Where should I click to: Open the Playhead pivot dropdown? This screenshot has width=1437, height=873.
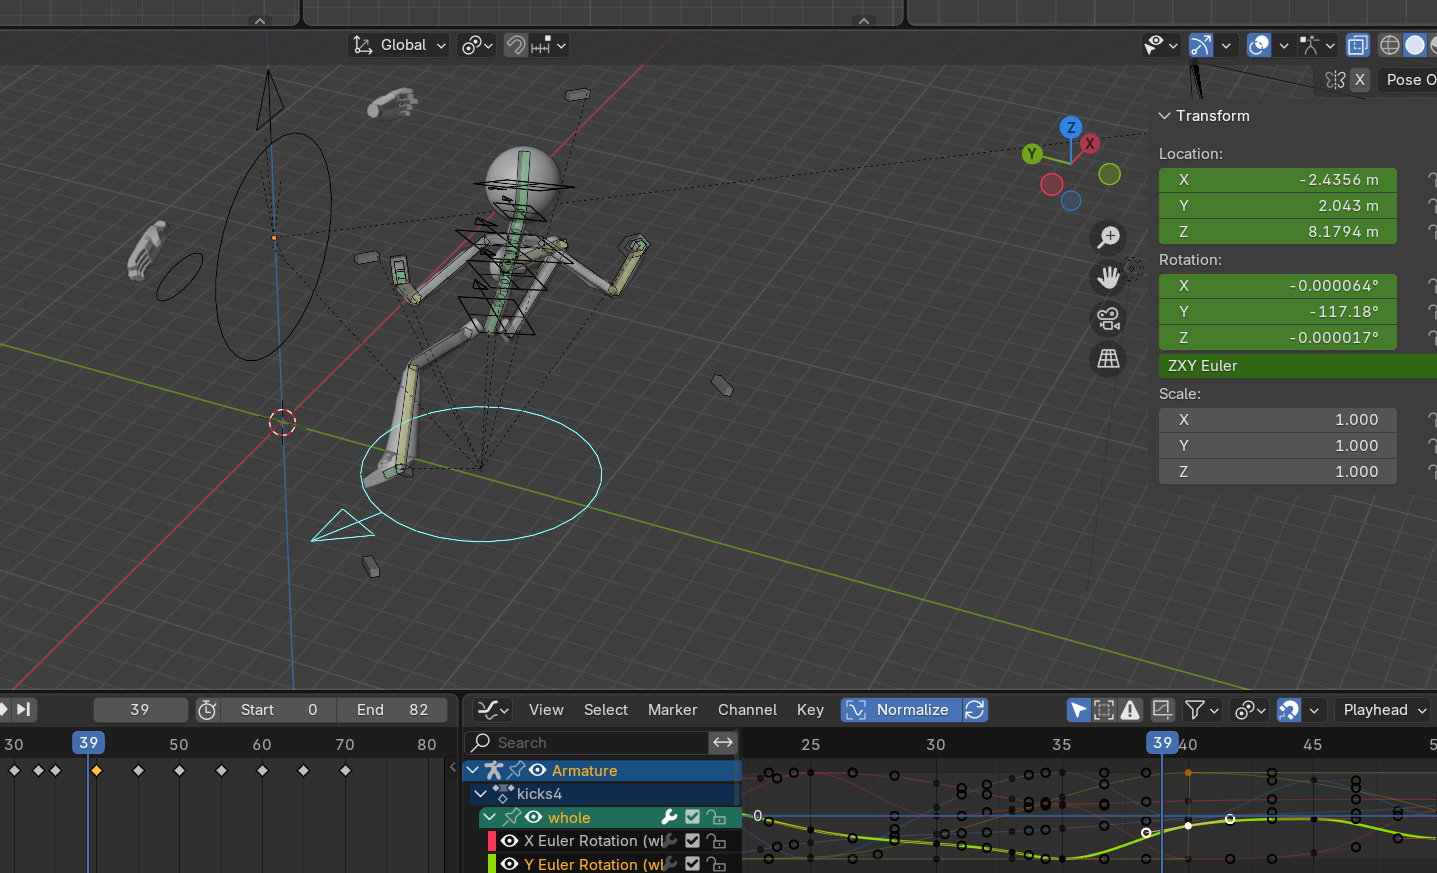[x=1383, y=710]
